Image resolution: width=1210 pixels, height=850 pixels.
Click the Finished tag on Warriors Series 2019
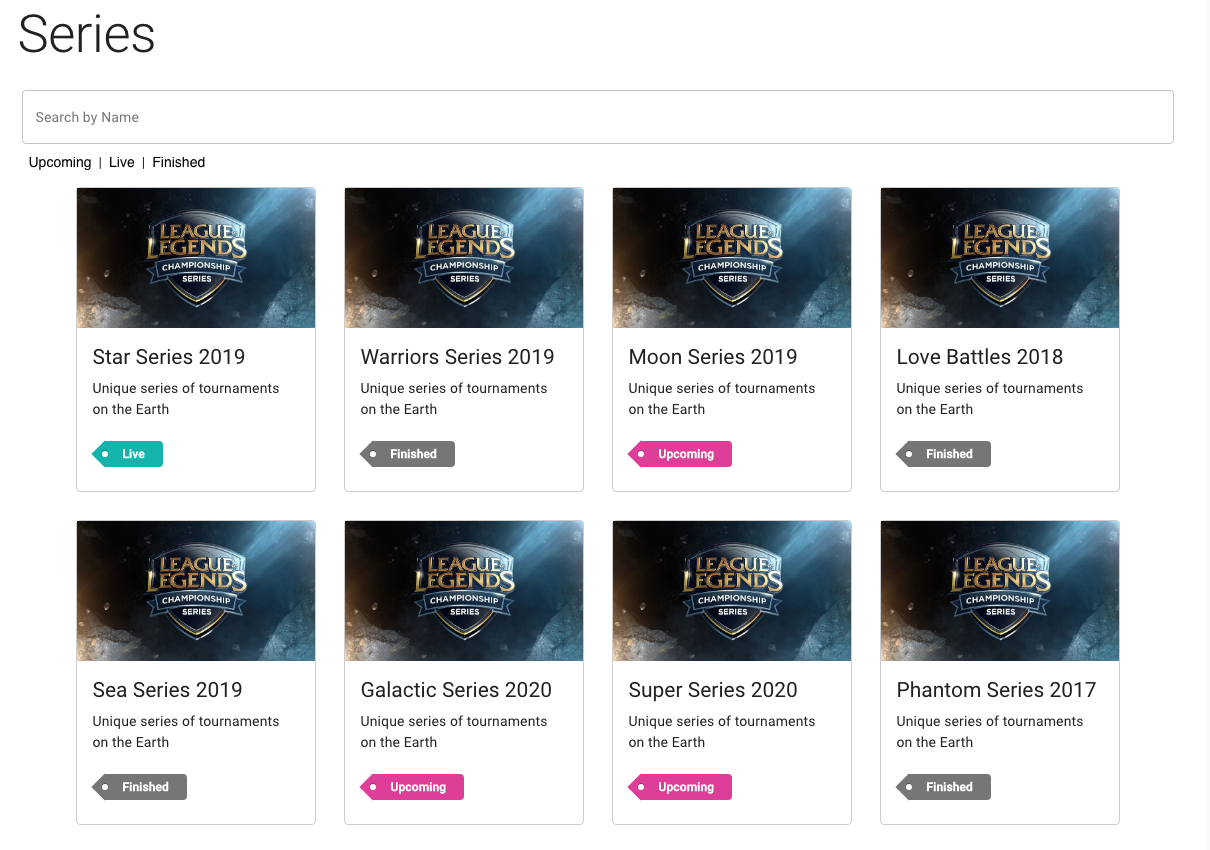409,454
